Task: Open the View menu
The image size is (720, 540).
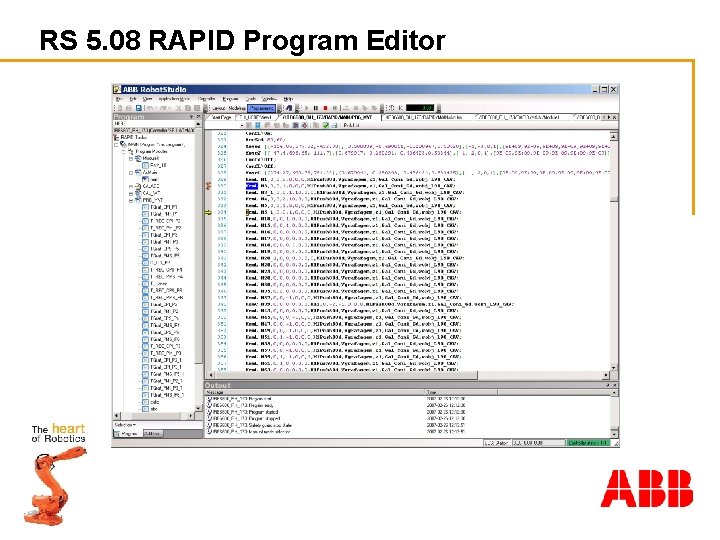Action: click(x=147, y=99)
